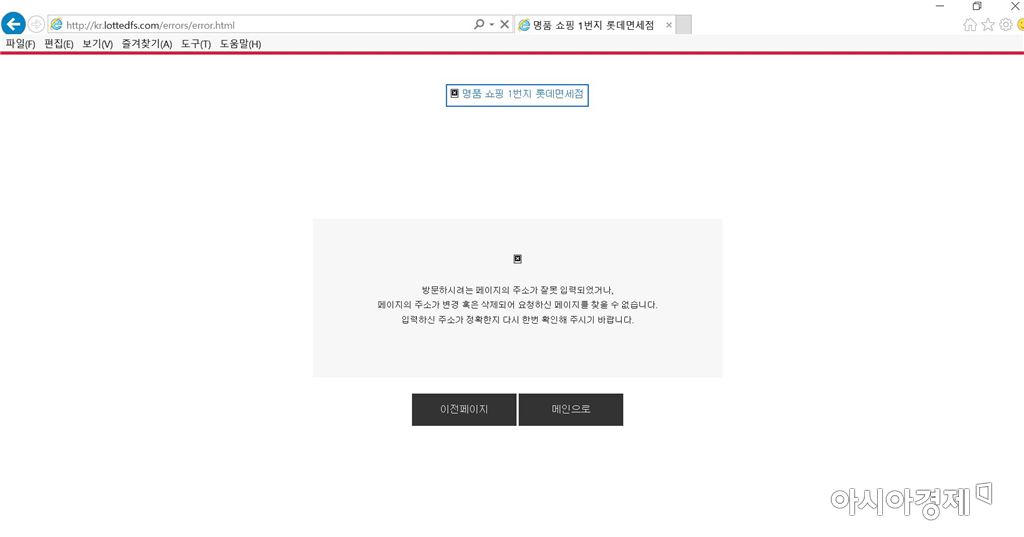The height and width of the screenshot is (537, 1024).
Task: Click the browser forward arrow button
Action: pyautogui.click(x=36, y=25)
